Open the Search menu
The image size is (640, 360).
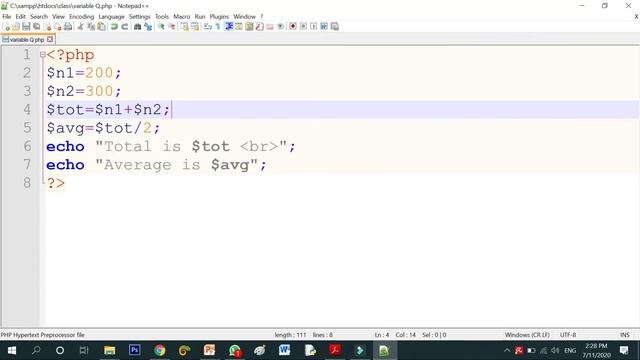coord(39,17)
